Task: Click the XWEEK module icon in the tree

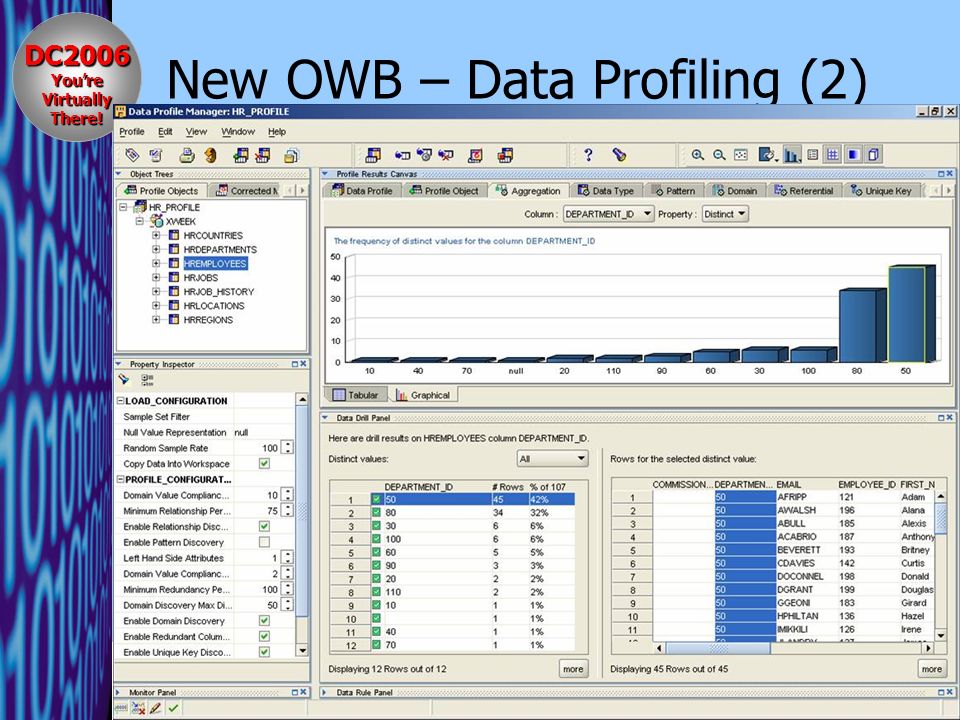Action: click(157, 221)
